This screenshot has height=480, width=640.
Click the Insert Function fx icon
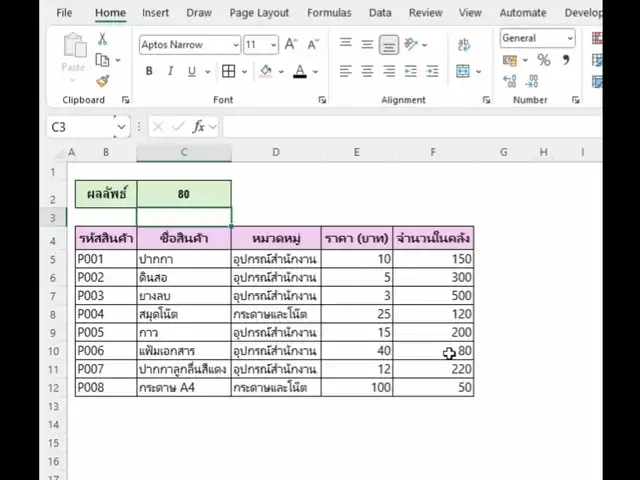coord(199,127)
